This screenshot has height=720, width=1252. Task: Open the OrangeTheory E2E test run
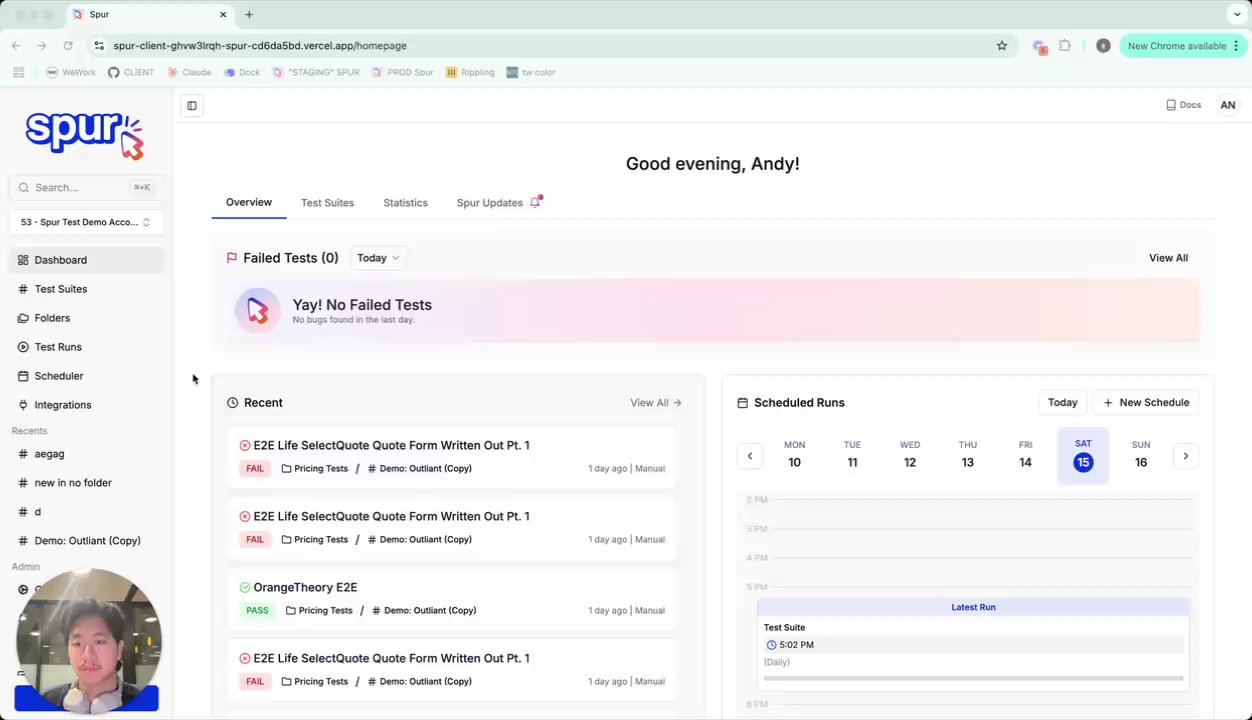[452, 598]
